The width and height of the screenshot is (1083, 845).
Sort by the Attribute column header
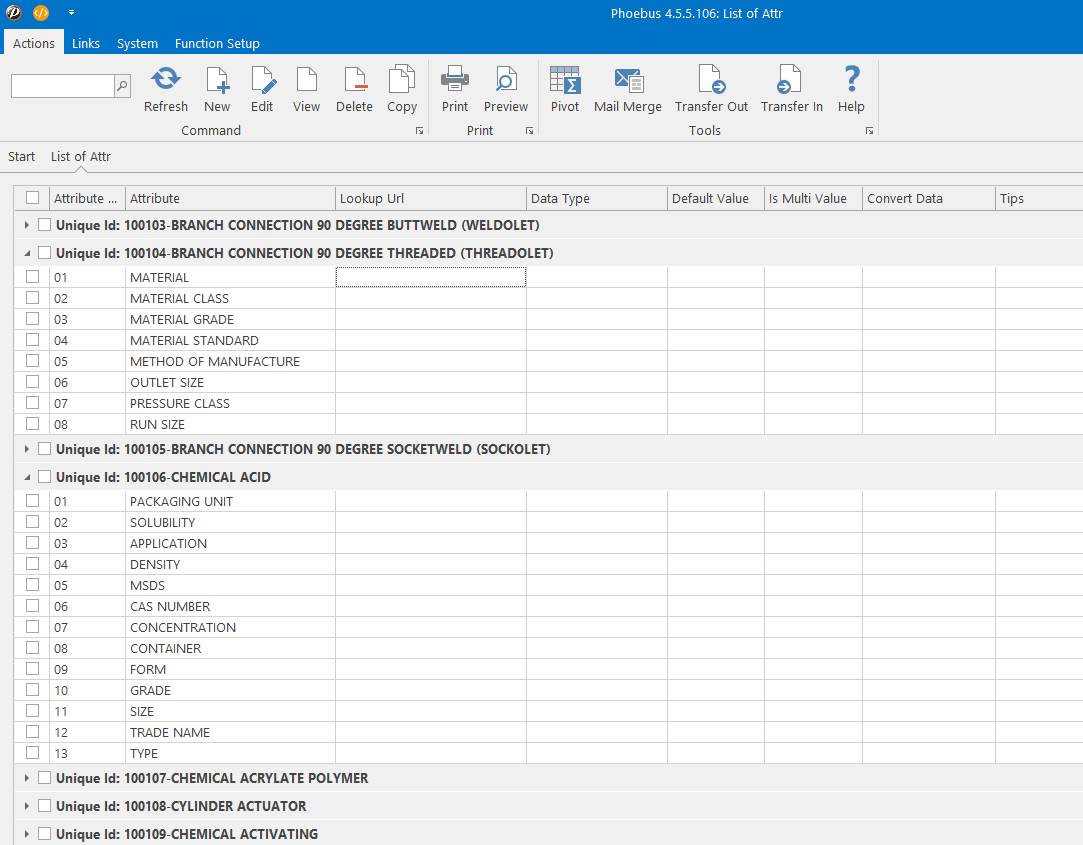tap(230, 198)
